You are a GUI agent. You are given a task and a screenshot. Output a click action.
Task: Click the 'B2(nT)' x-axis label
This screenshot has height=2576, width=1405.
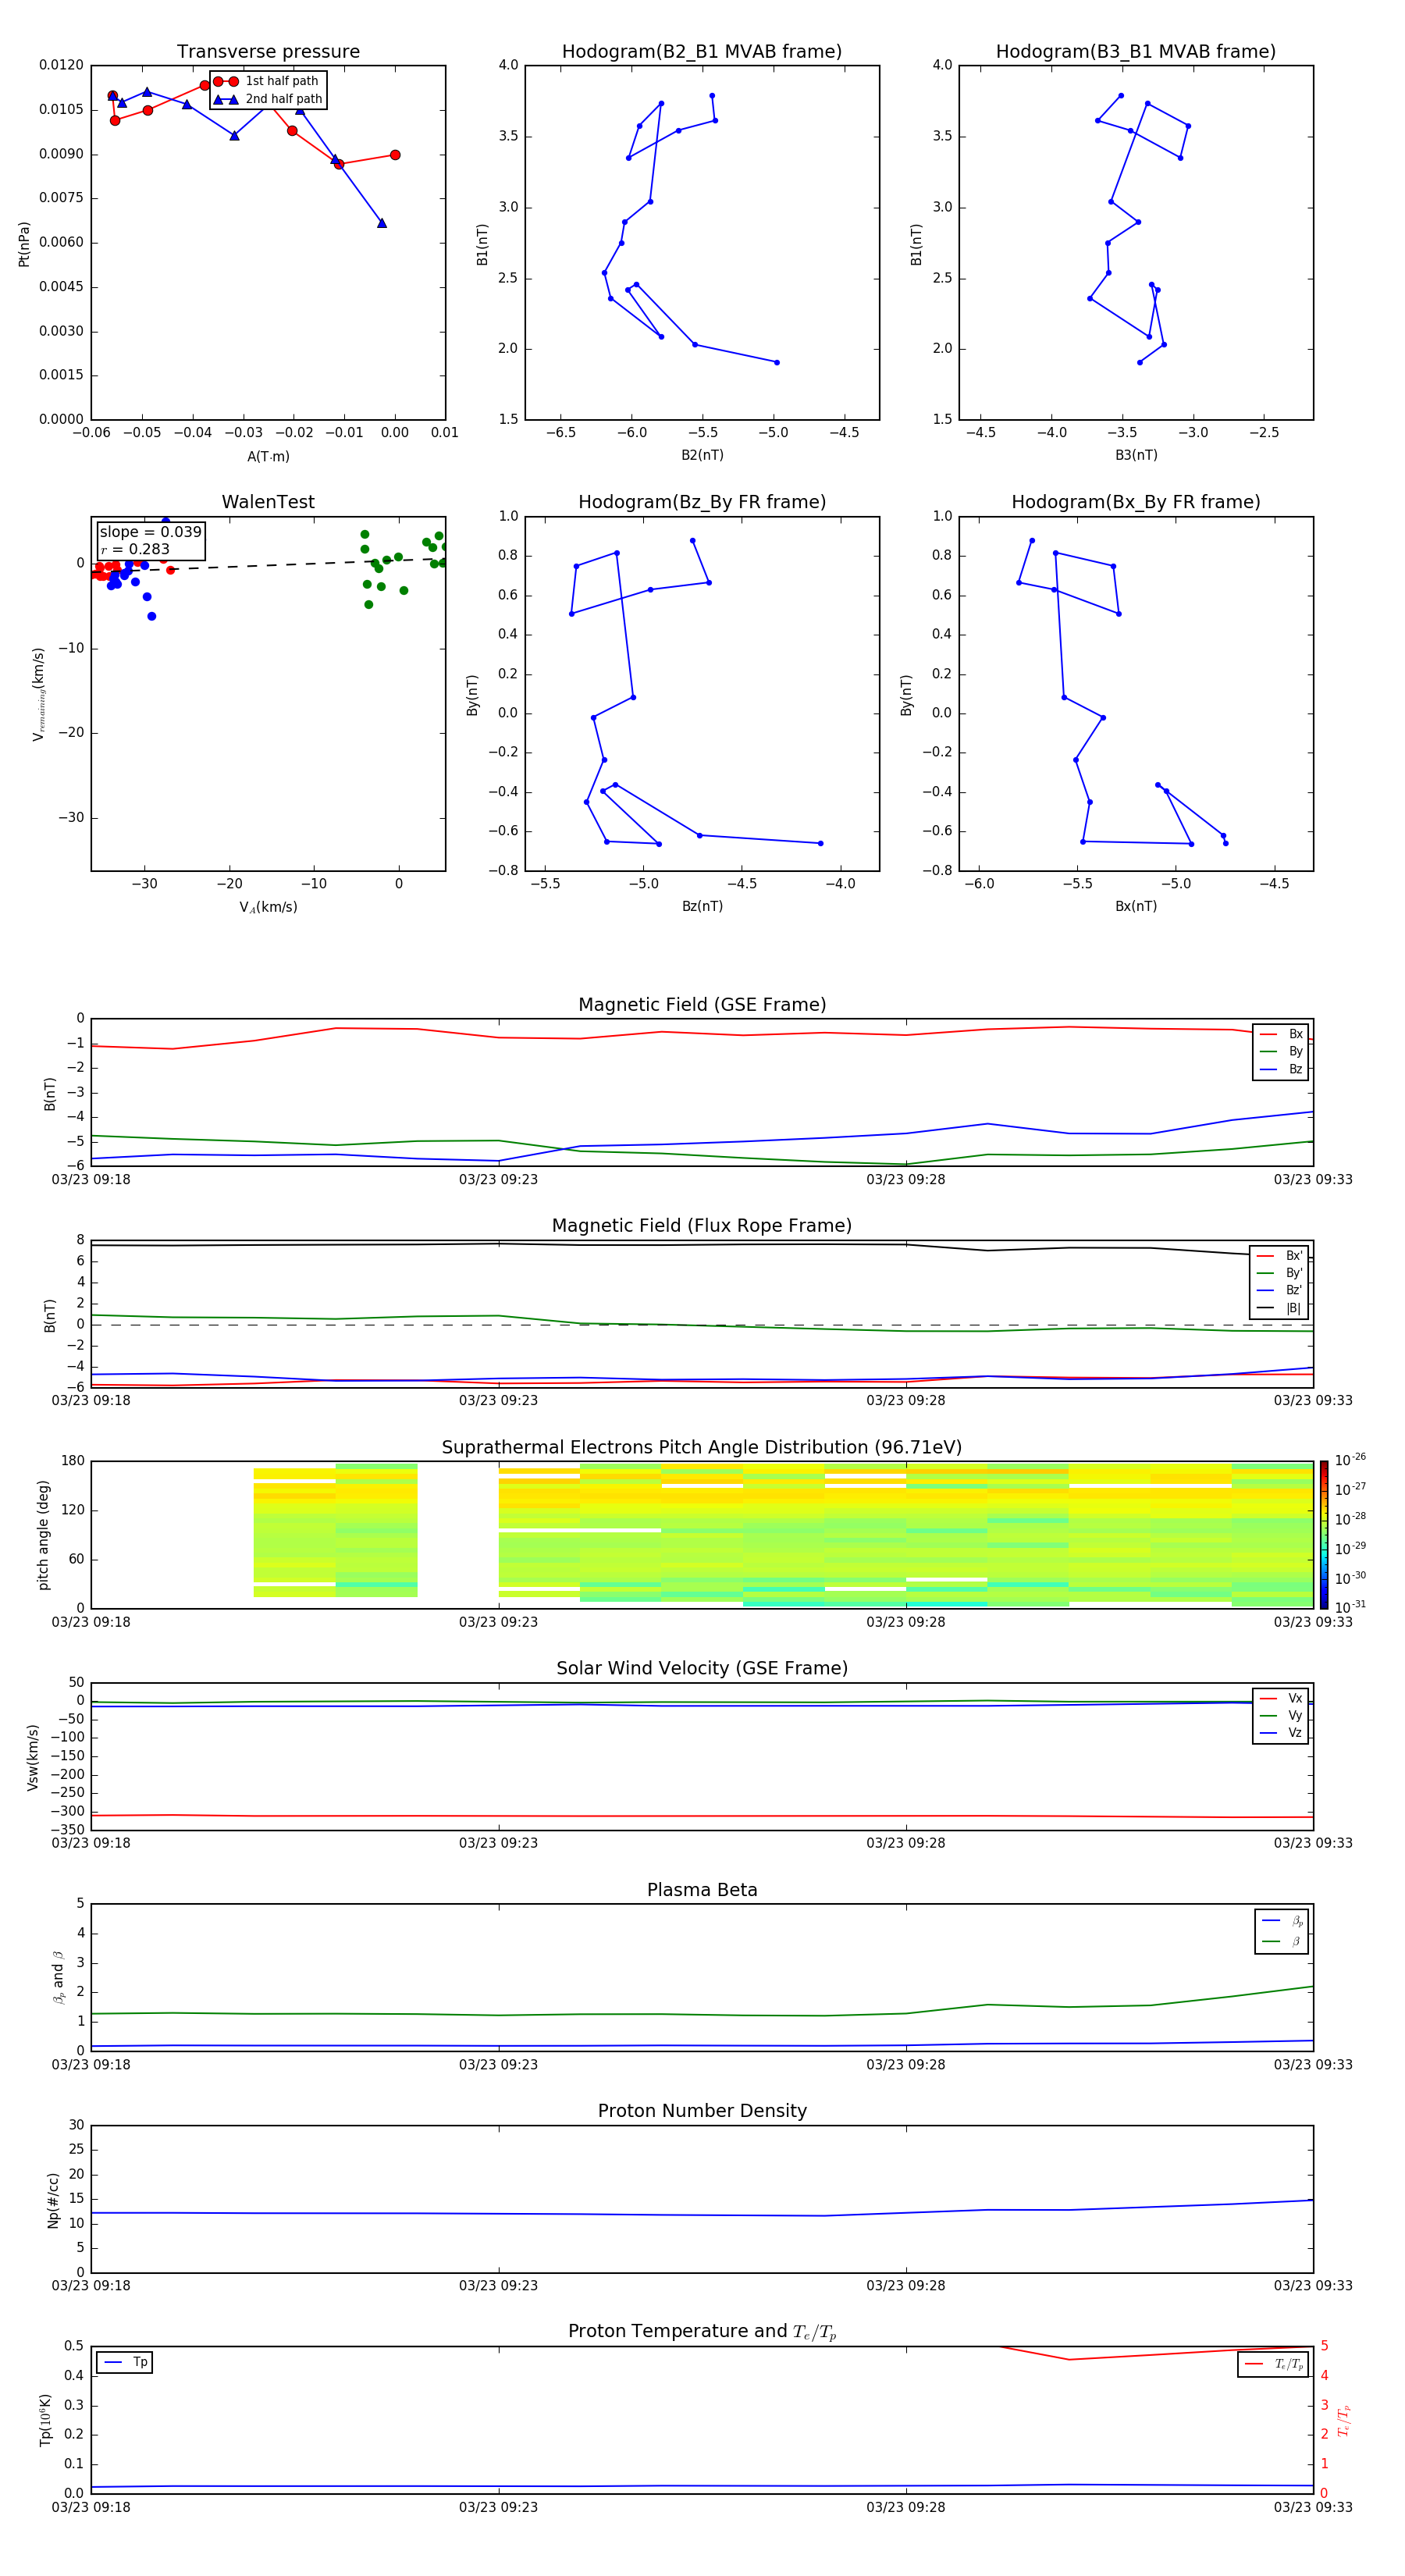click(702, 455)
